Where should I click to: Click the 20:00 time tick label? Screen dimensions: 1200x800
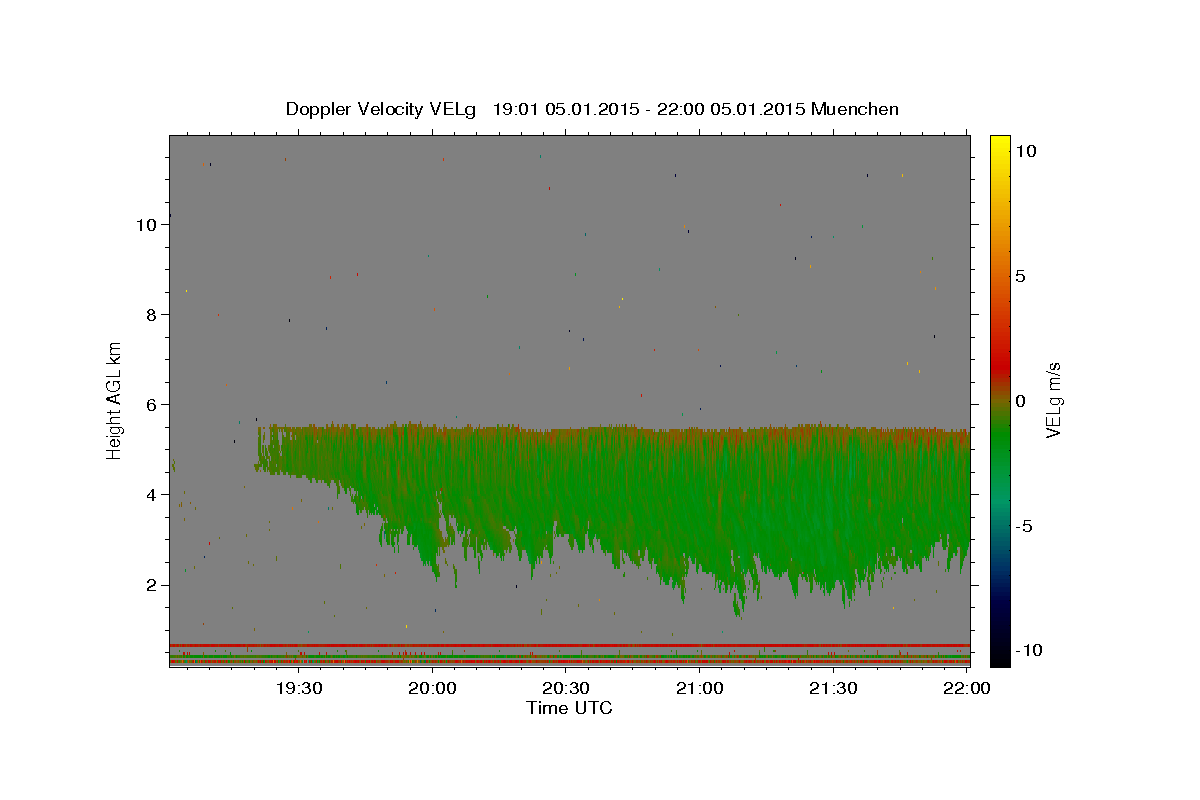(x=433, y=688)
